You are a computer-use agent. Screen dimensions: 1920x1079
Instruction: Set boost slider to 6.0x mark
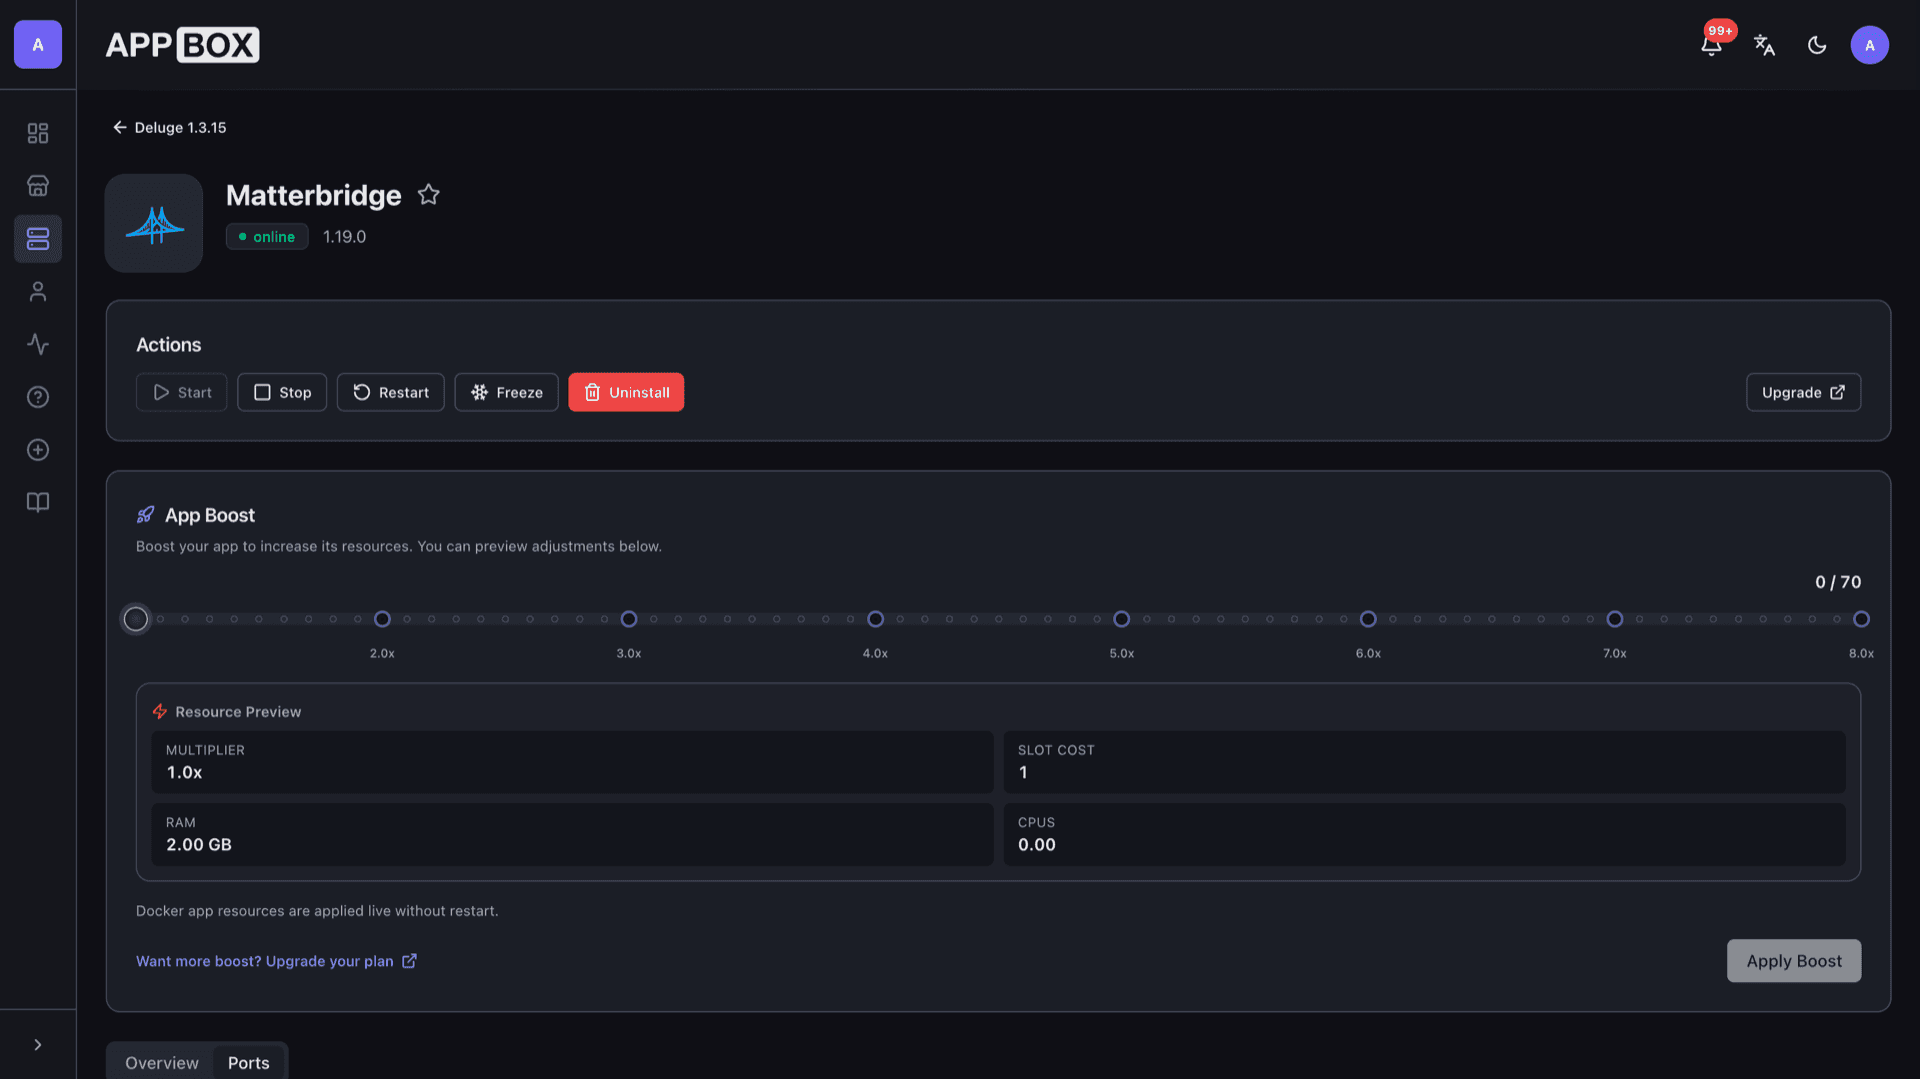point(1368,619)
